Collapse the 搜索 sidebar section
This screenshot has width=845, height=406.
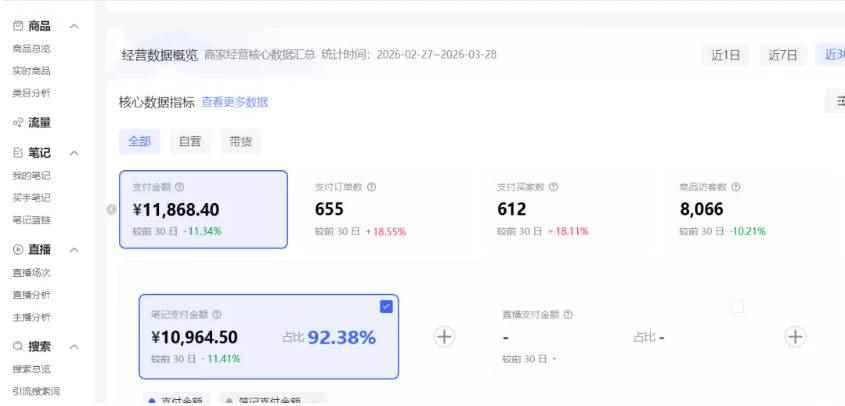[74, 347]
